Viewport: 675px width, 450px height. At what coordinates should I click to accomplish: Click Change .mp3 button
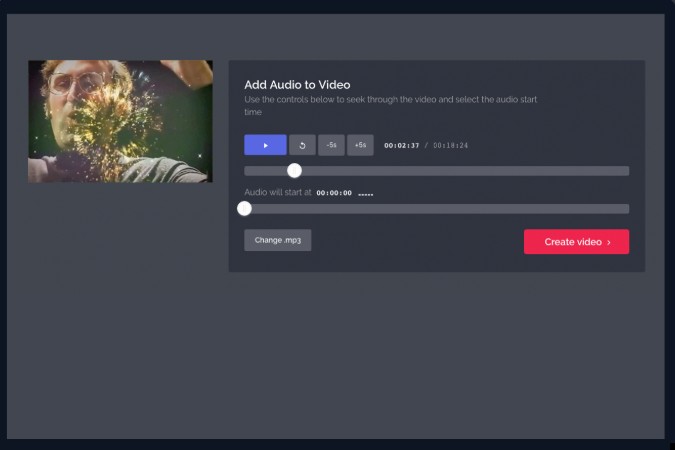[278, 240]
